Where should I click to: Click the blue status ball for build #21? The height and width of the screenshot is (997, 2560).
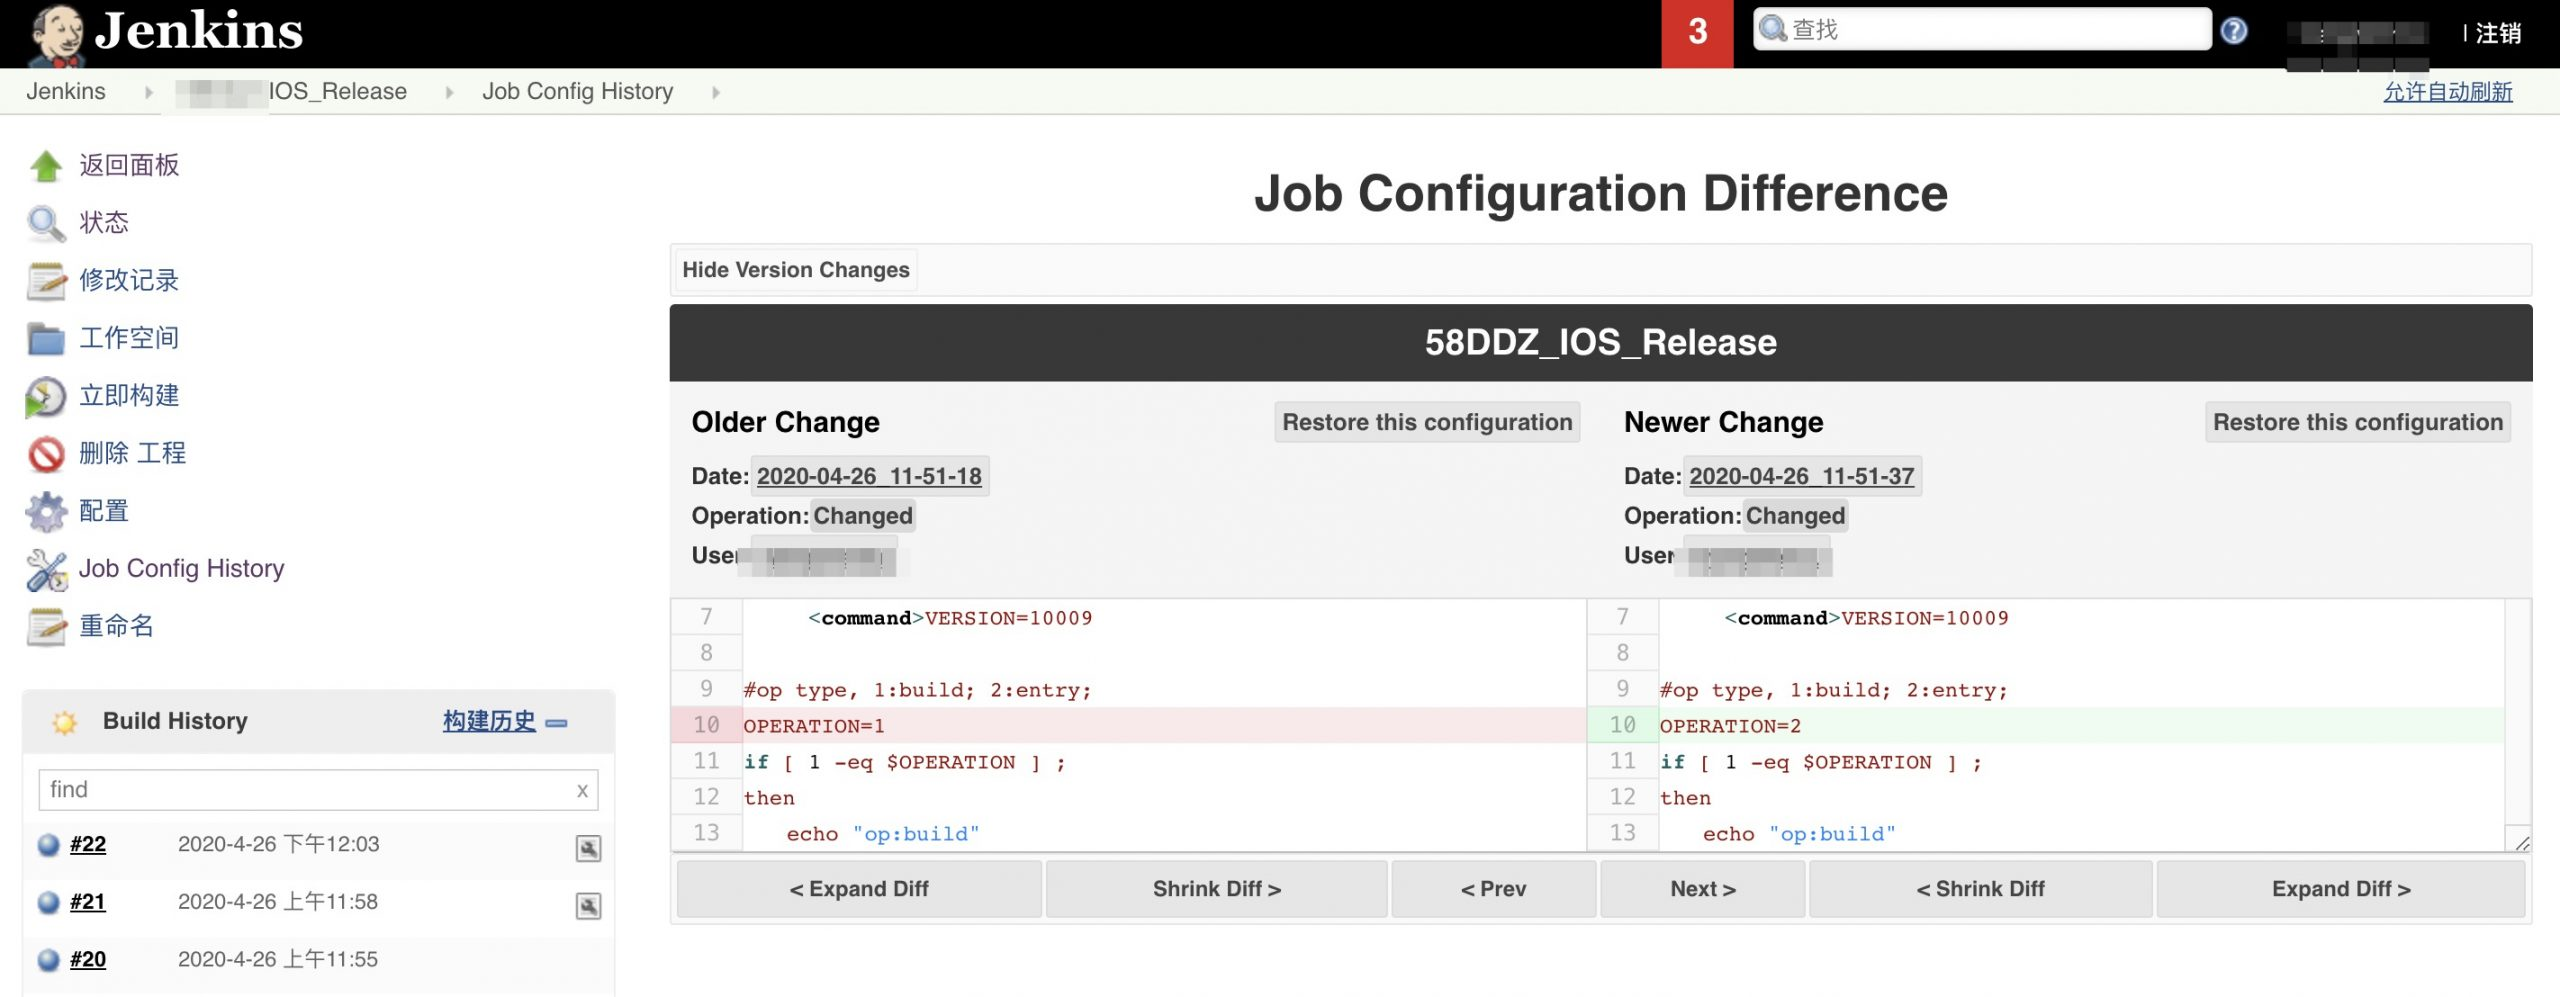click(x=48, y=903)
